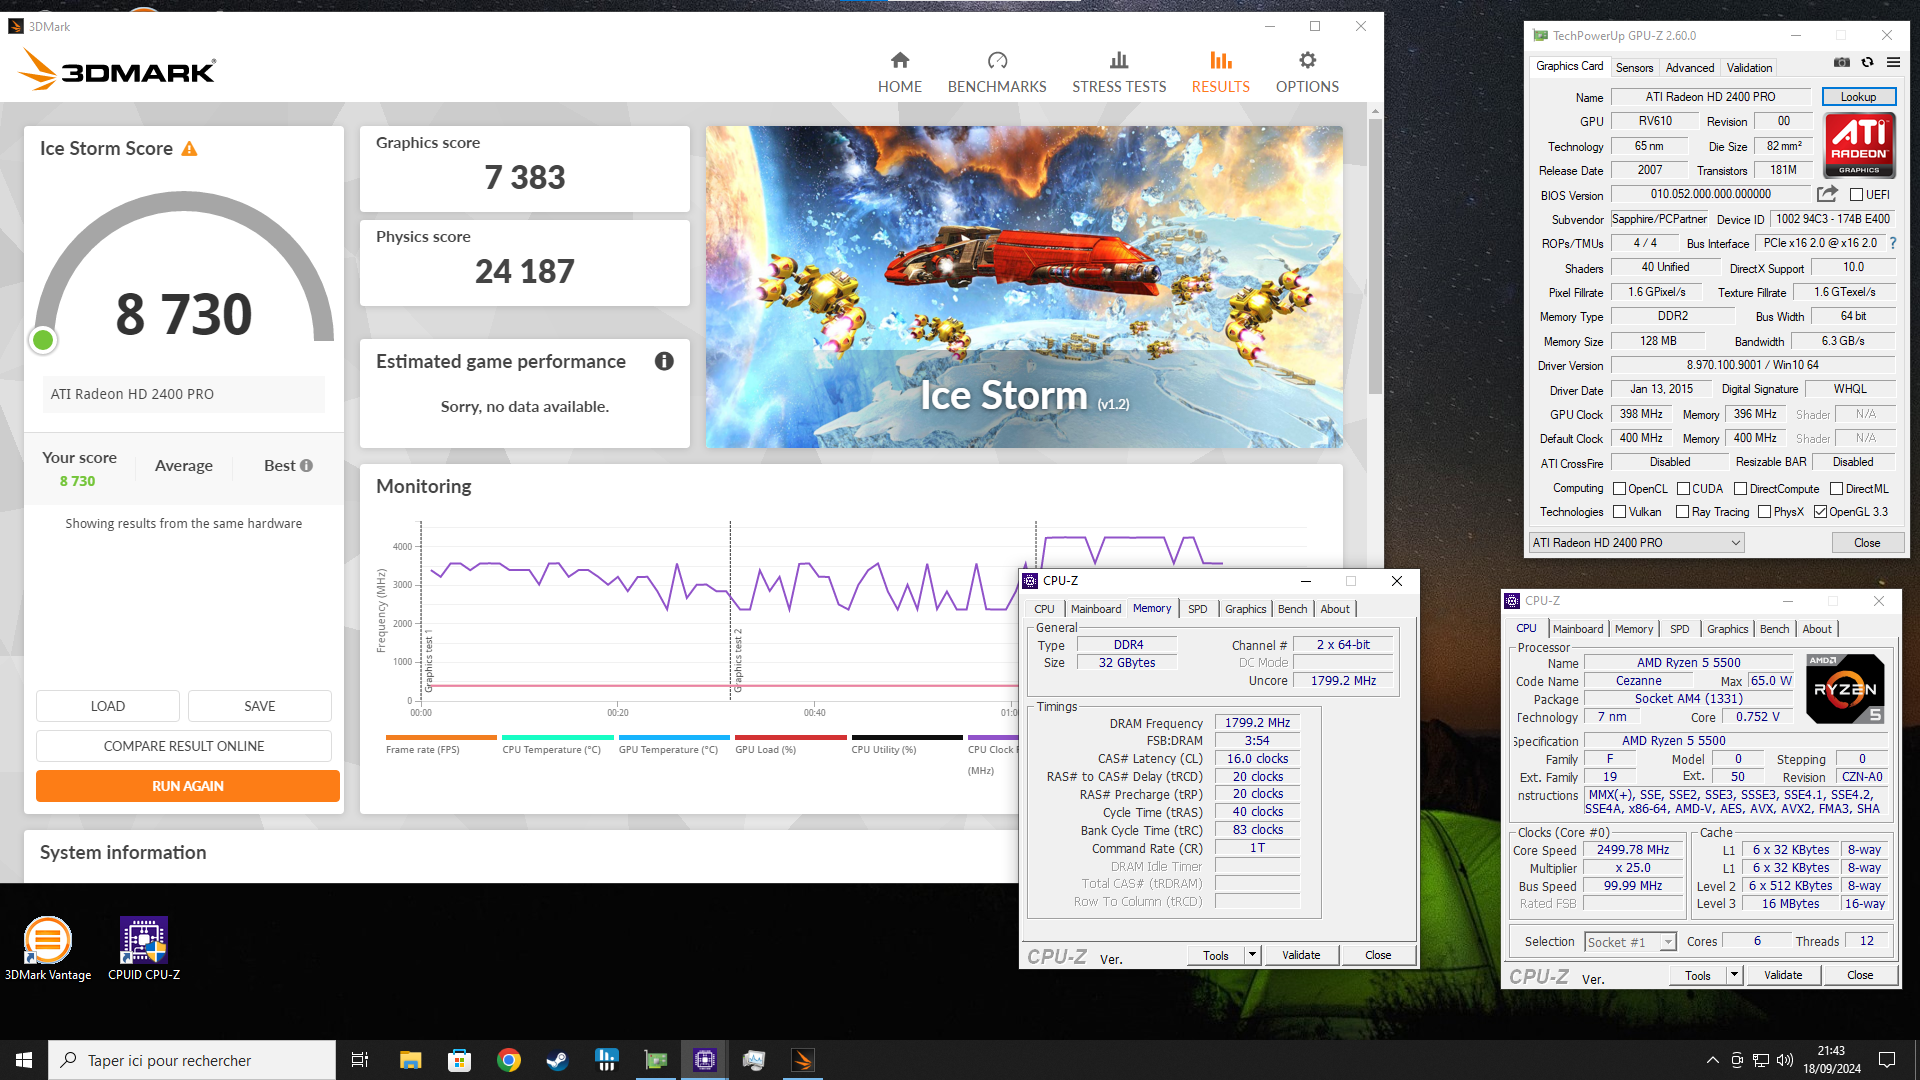This screenshot has height=1080, width=1920.
Task: Toggle the Vulkan checkbox in GPU-Z
Action: (x=1620, y=512)
